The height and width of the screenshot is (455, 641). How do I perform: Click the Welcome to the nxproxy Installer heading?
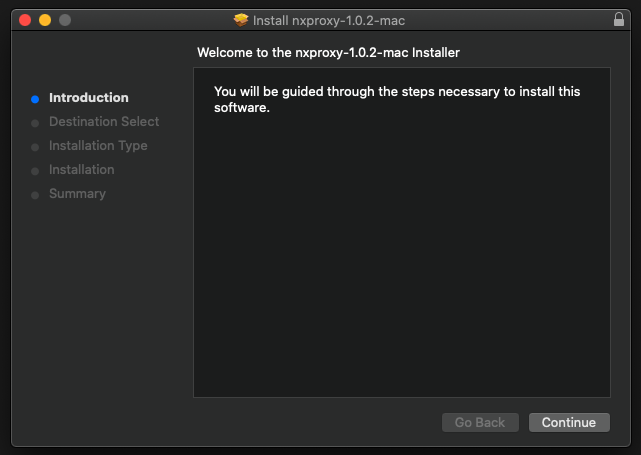[x=328, y=52]
